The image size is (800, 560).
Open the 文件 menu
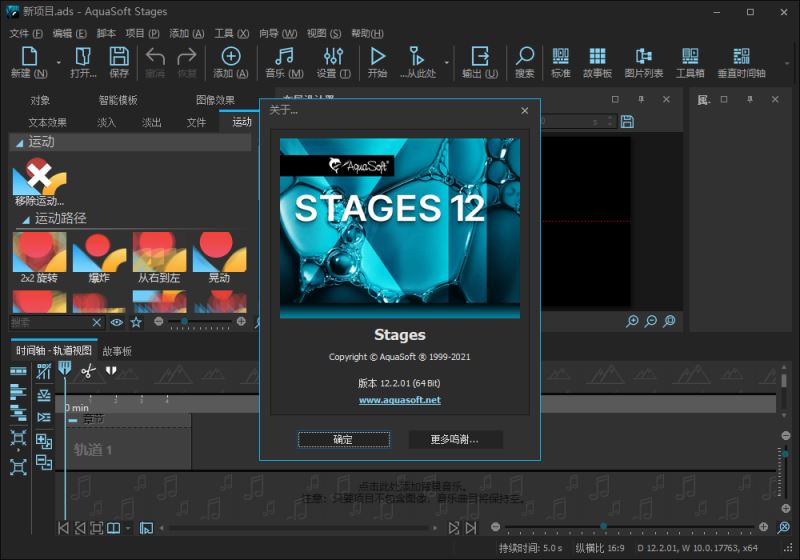tap(26, 33)
